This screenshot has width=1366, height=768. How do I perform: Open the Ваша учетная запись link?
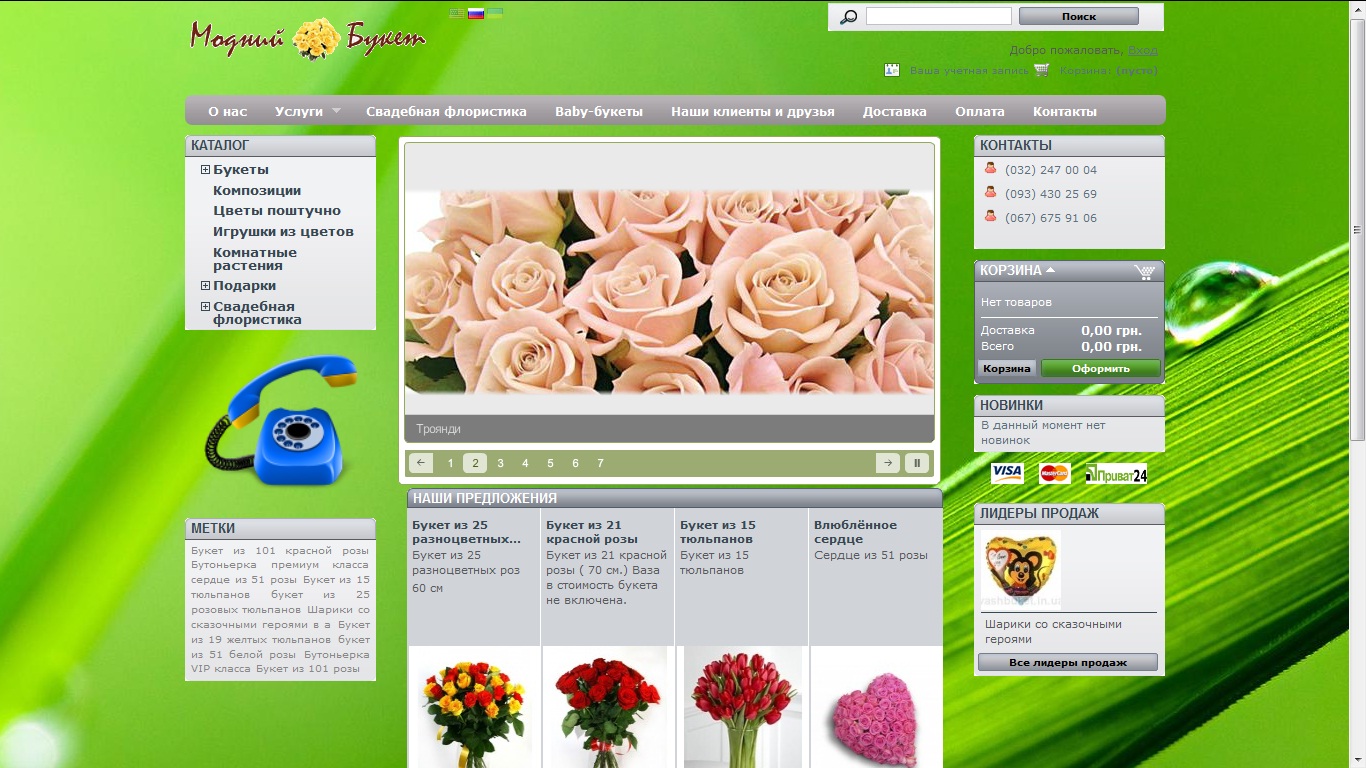pyautogui.click(x=969, y=71)
